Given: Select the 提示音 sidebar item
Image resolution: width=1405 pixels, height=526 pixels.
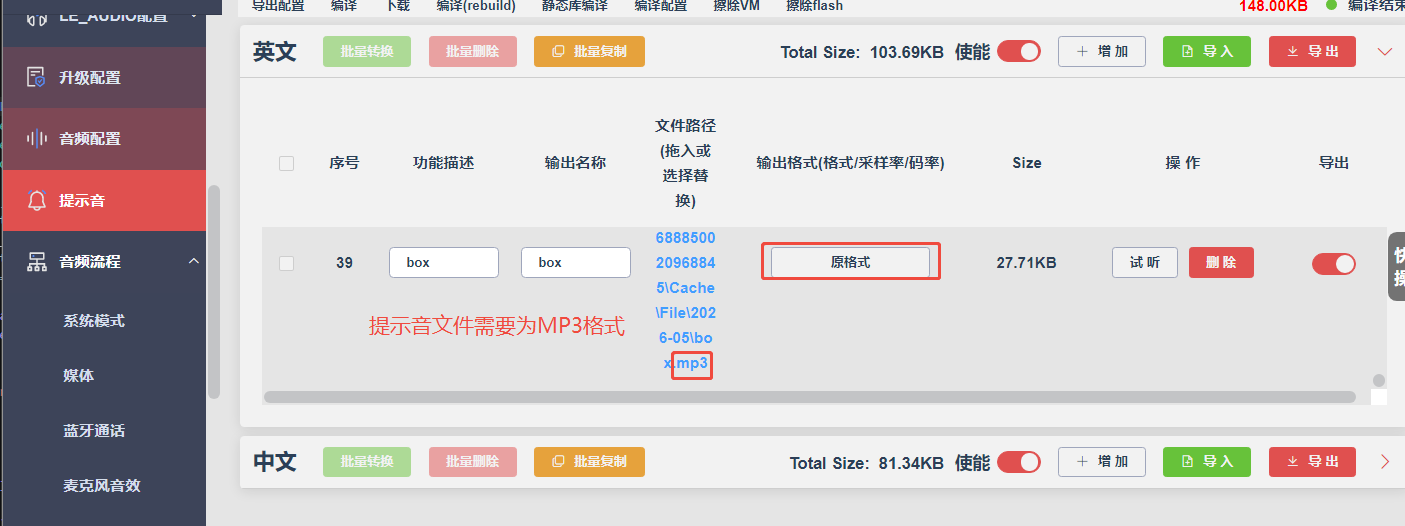Looking at the screenshot, I should tap(103, 200).
